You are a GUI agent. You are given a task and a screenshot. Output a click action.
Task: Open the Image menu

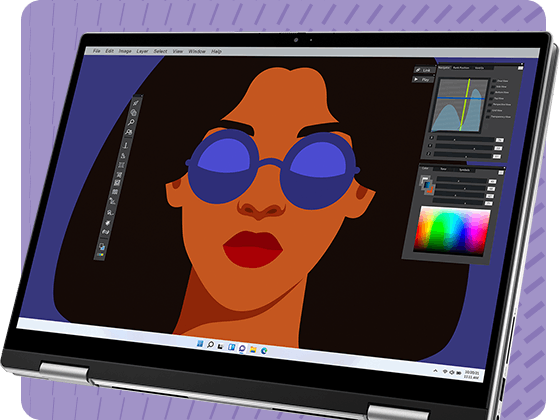(x=125, y=51)
